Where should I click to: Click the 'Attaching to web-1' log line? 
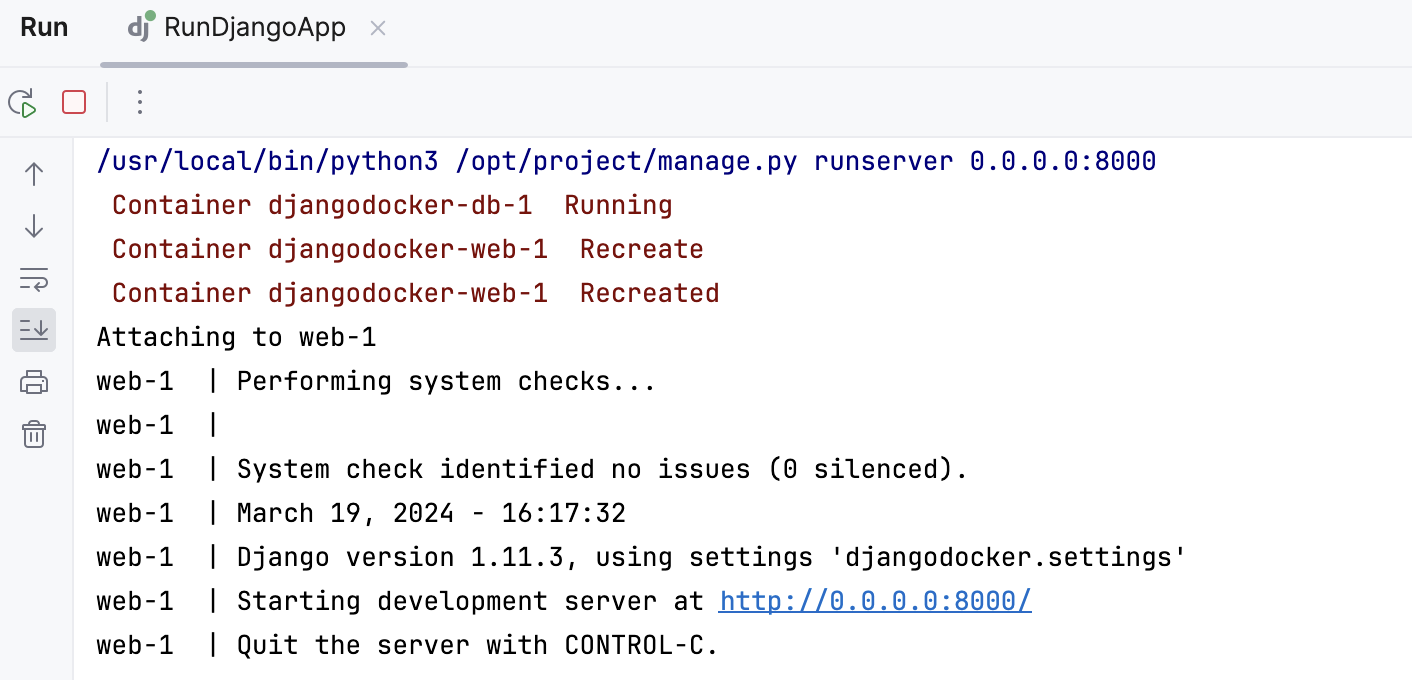[236, 337]
